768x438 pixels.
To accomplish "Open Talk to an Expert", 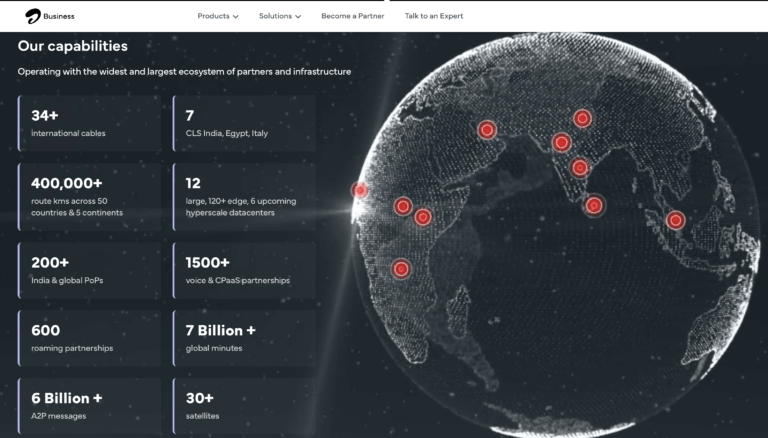I will (x=433, y=16).
